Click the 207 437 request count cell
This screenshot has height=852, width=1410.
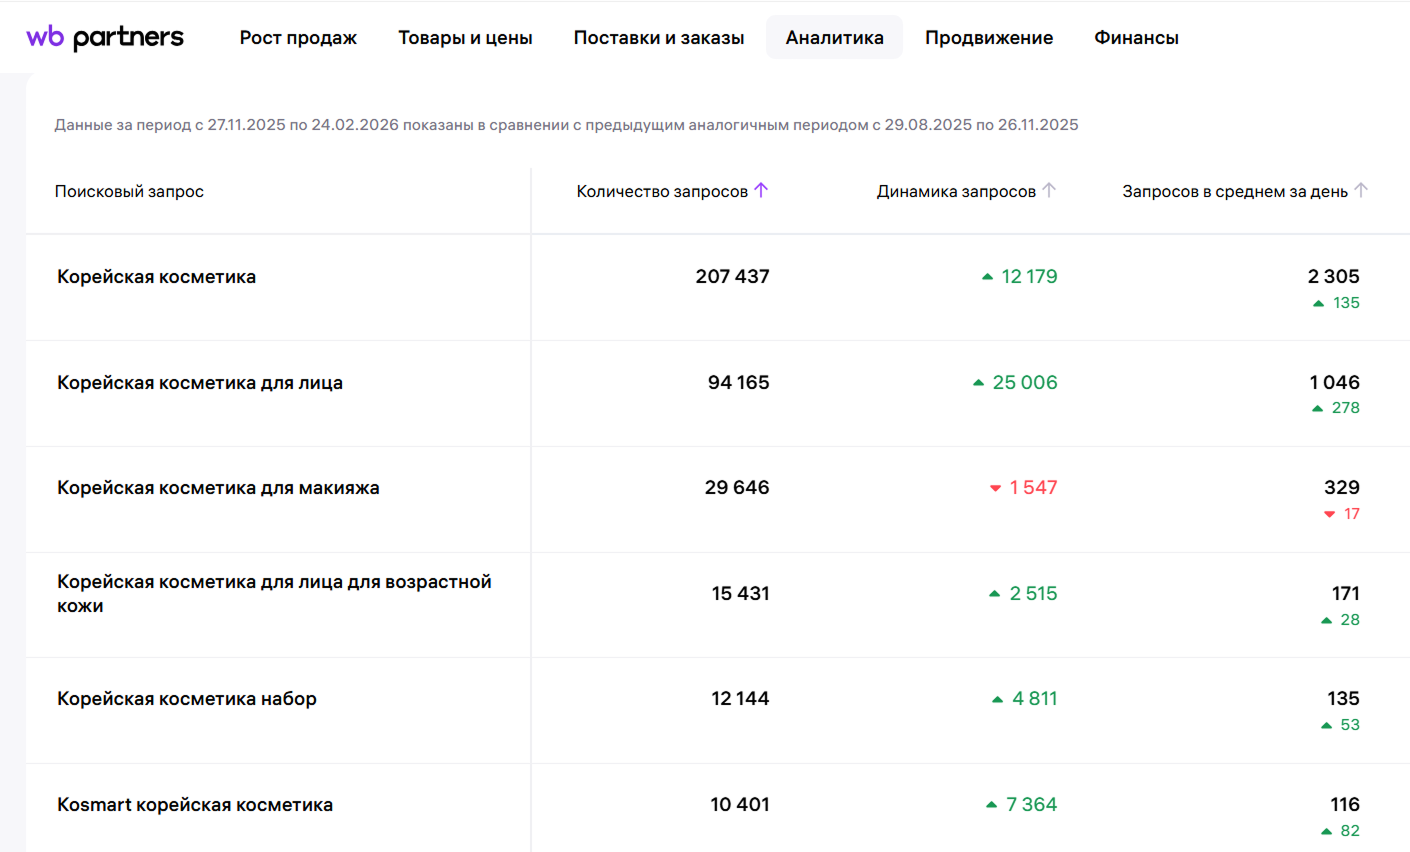pos(732,277)
